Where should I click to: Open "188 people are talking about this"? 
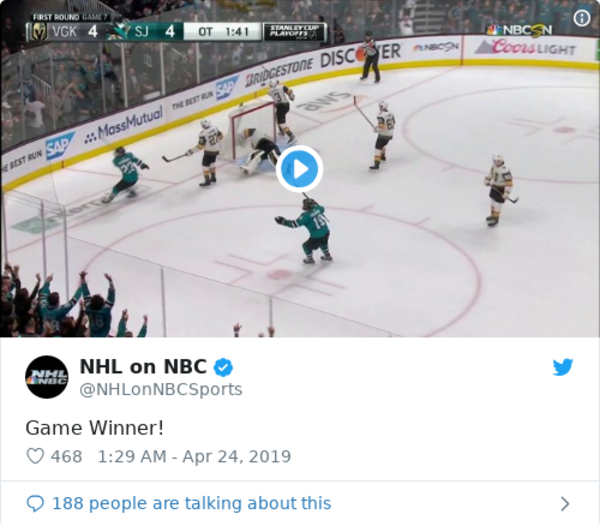coord(191,503)
